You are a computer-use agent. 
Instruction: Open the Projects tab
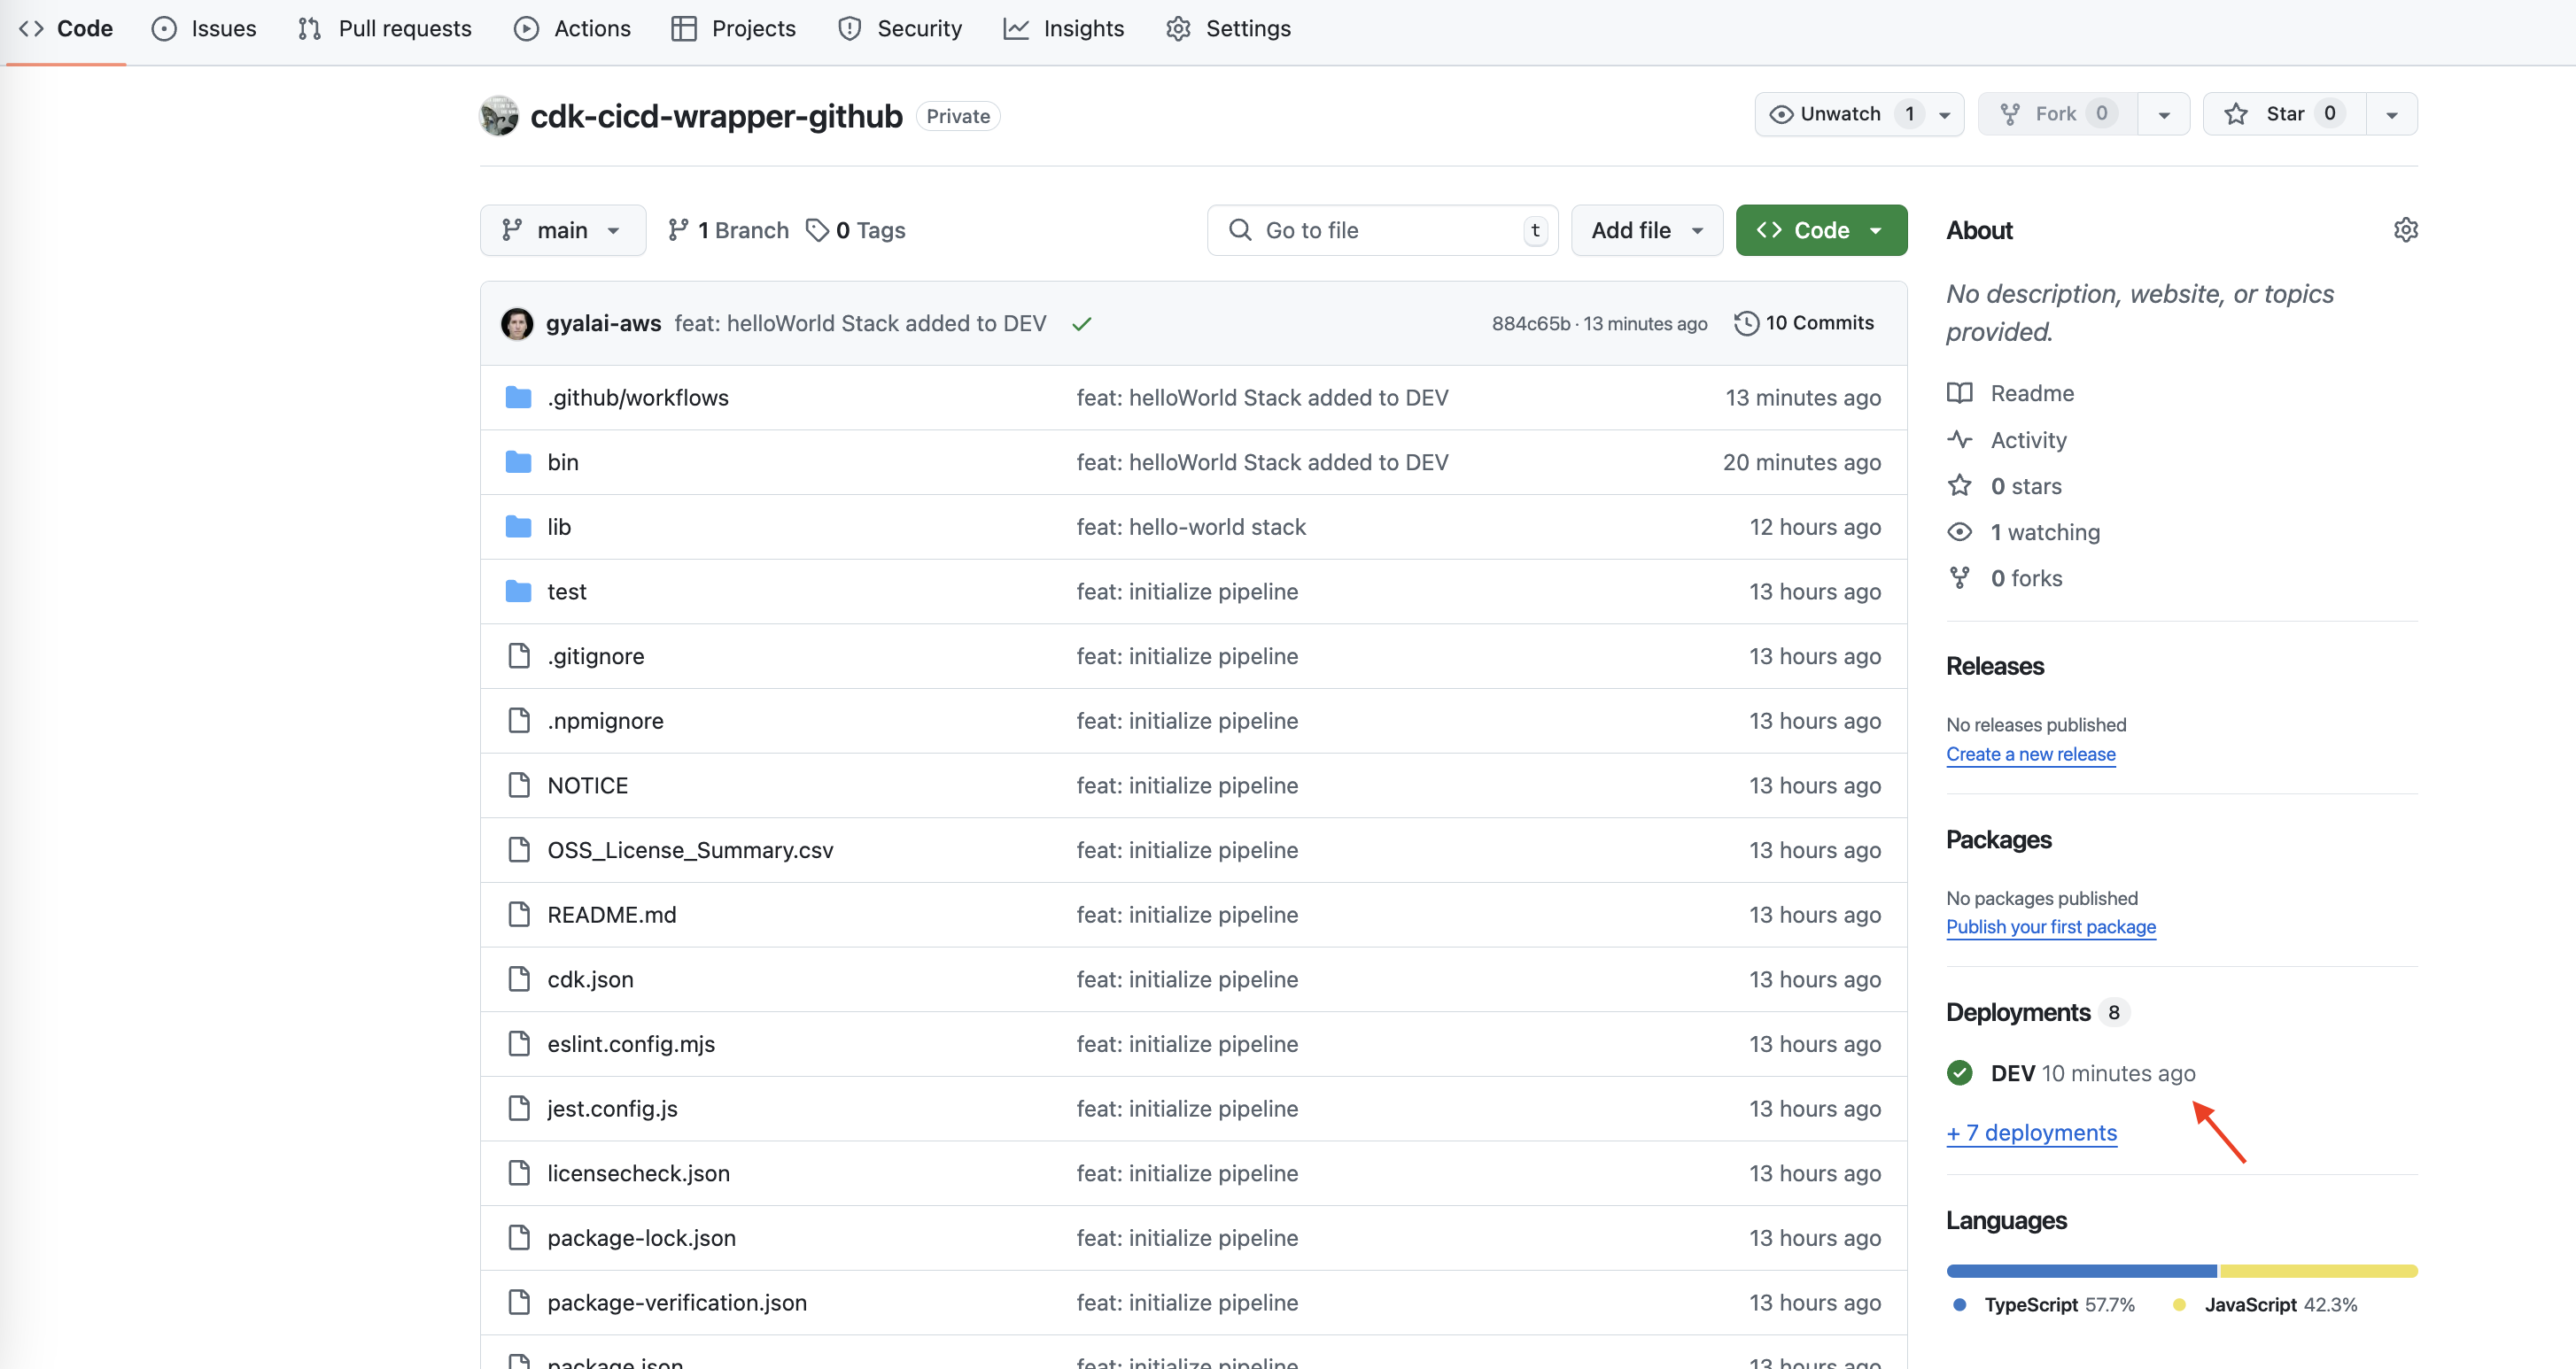734,29
